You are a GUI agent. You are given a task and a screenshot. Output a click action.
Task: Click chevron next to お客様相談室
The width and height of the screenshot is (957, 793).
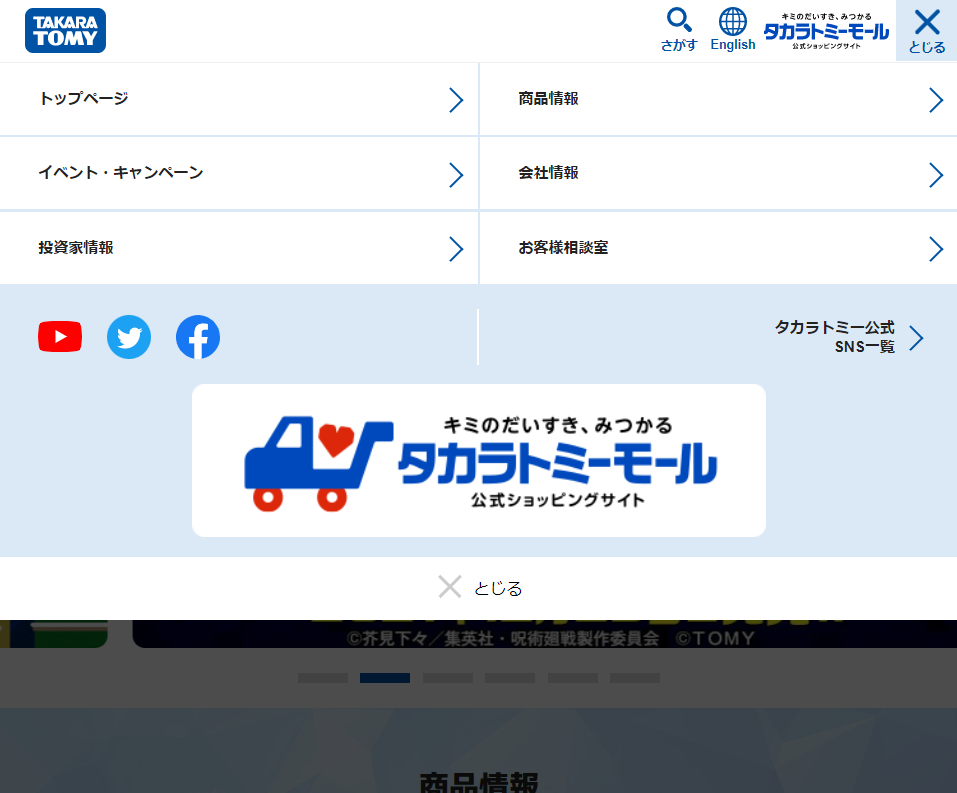click(936, 249)
